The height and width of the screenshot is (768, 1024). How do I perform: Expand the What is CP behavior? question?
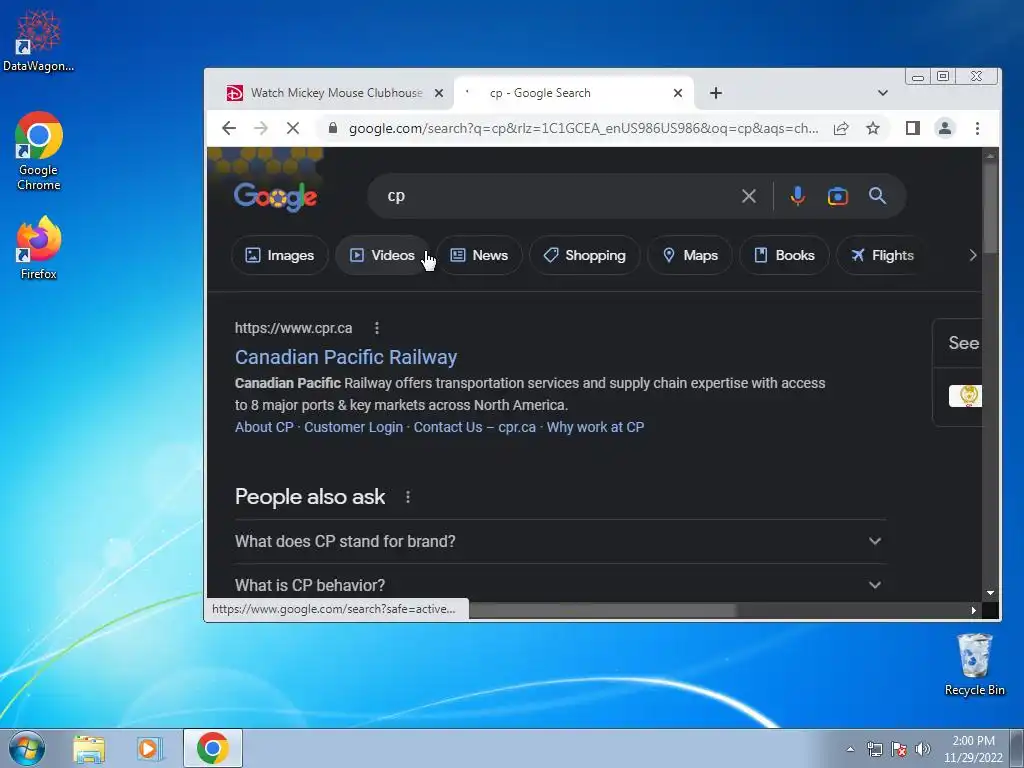560,584
